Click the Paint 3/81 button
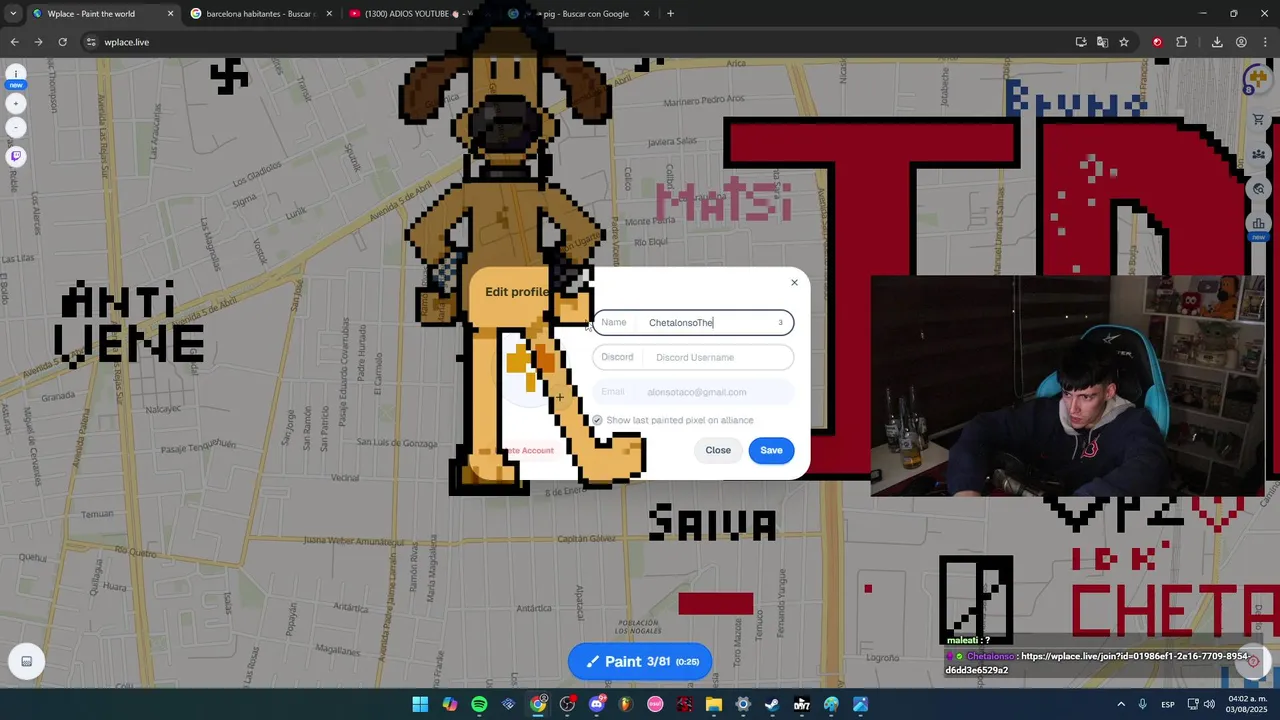1280x720 pixels. click(x=640, y=661)
